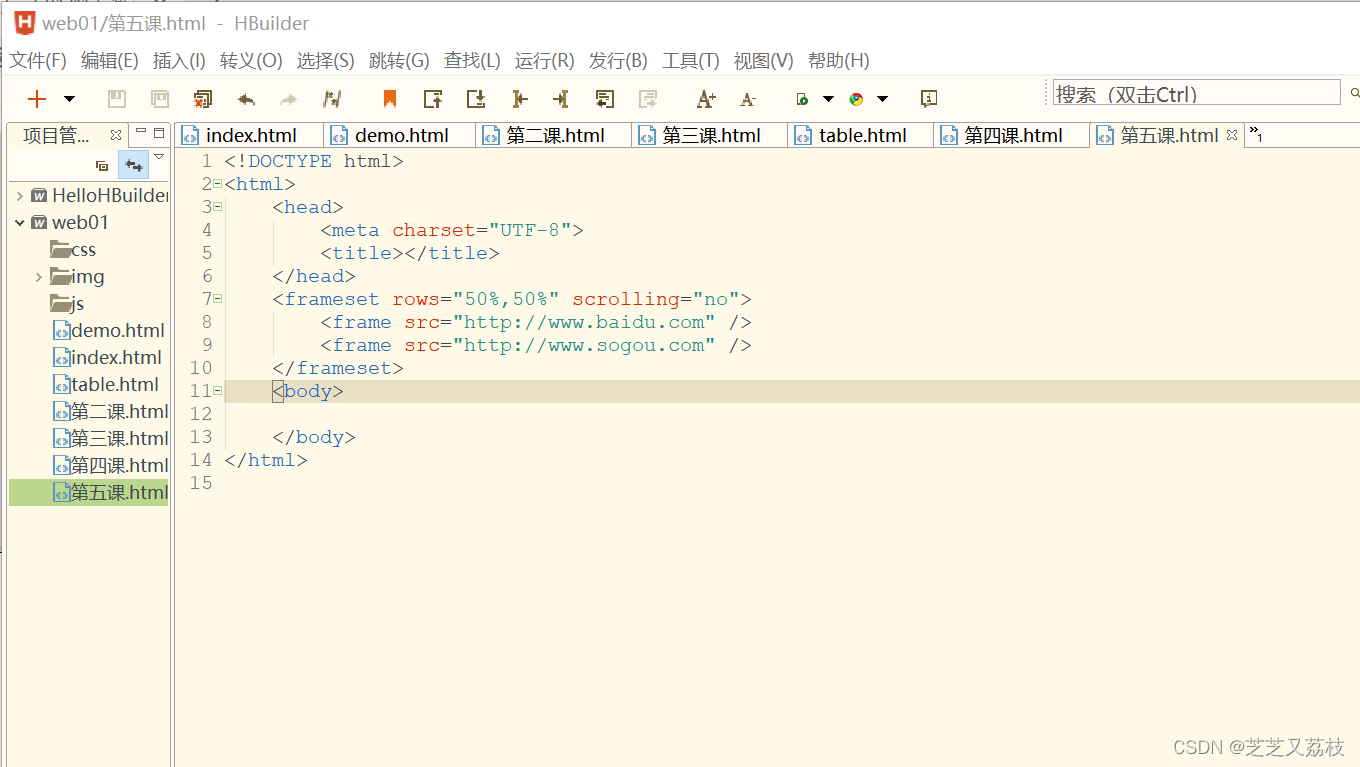The image size is (1360, 767).
Task: Minimize the project manager panel
Action: click(x=141, y=132)
